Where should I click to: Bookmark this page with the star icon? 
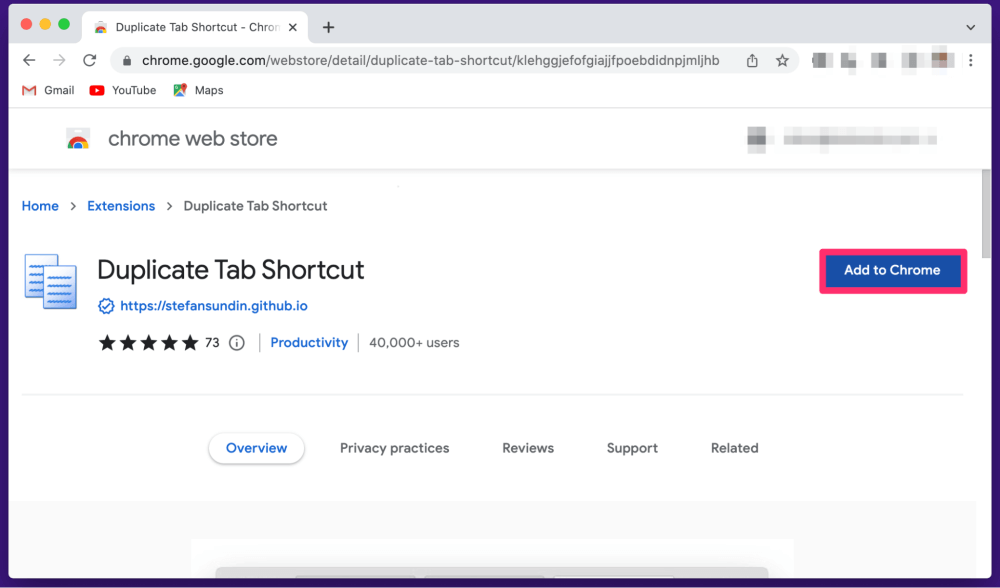[783, 61]
